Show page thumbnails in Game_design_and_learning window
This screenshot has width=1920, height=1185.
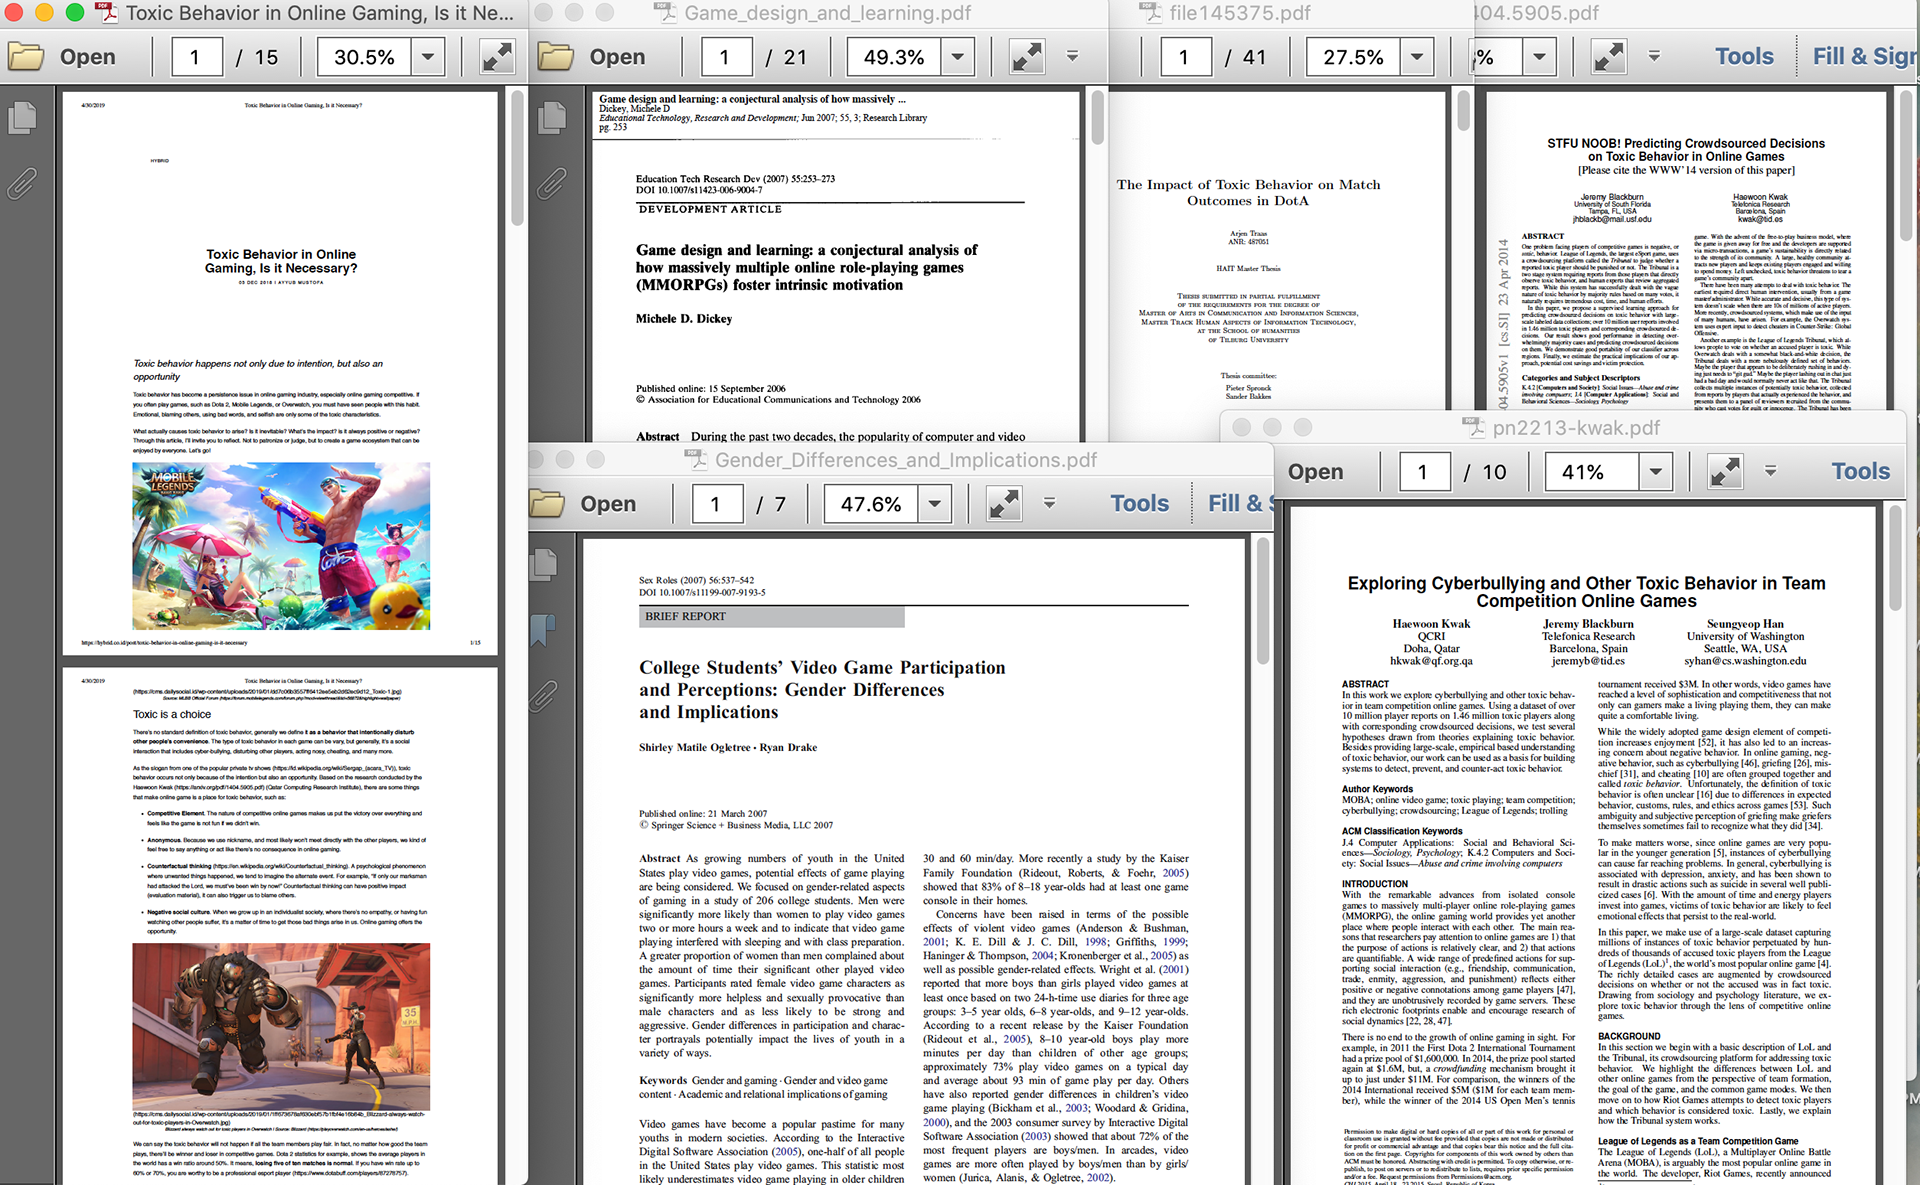tap(551, 119)
